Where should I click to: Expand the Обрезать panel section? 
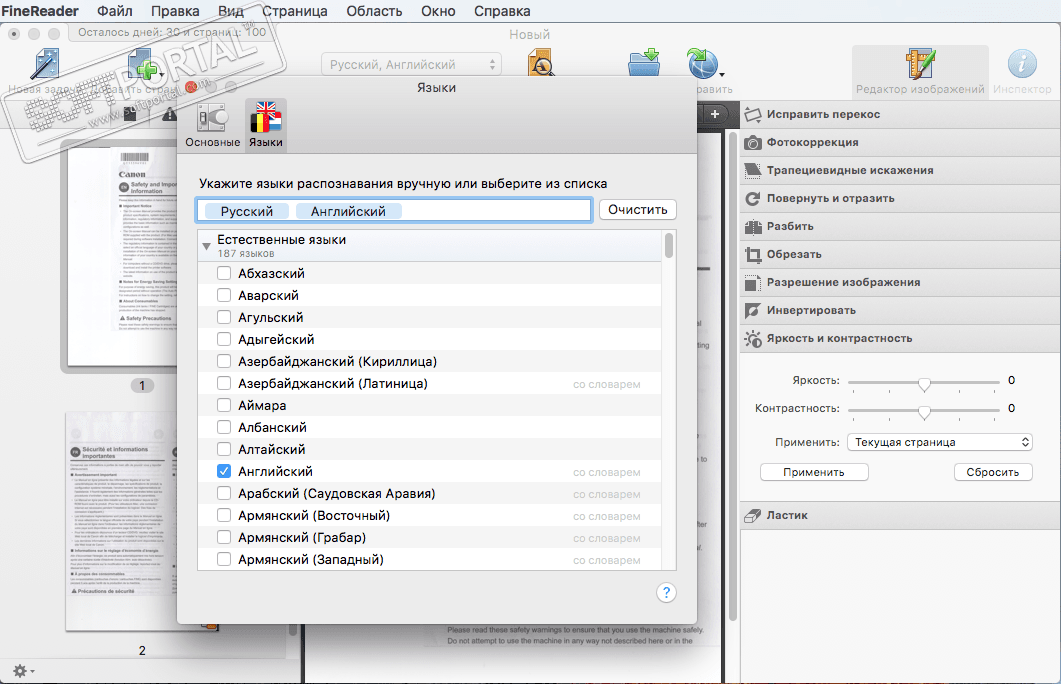tap(901, 254)
